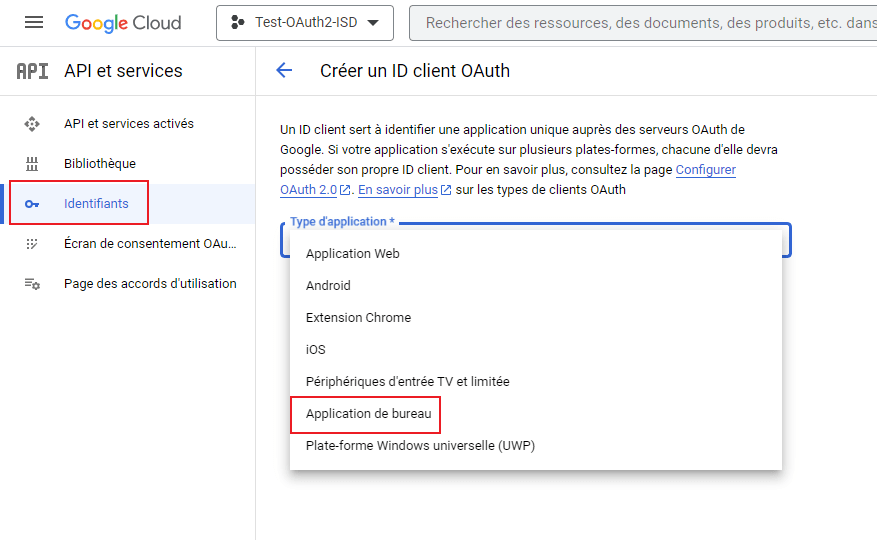Click the API et services activés icon

tap(32, 124)
